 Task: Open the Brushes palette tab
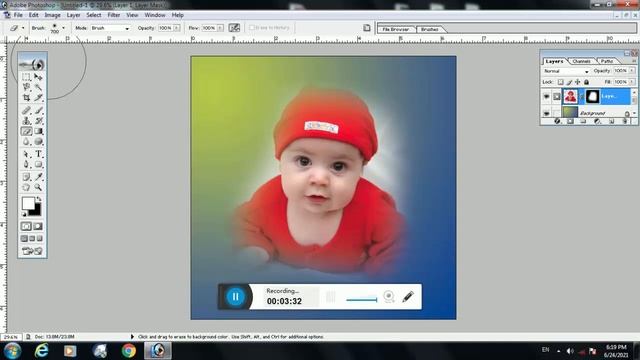(429, 29)
